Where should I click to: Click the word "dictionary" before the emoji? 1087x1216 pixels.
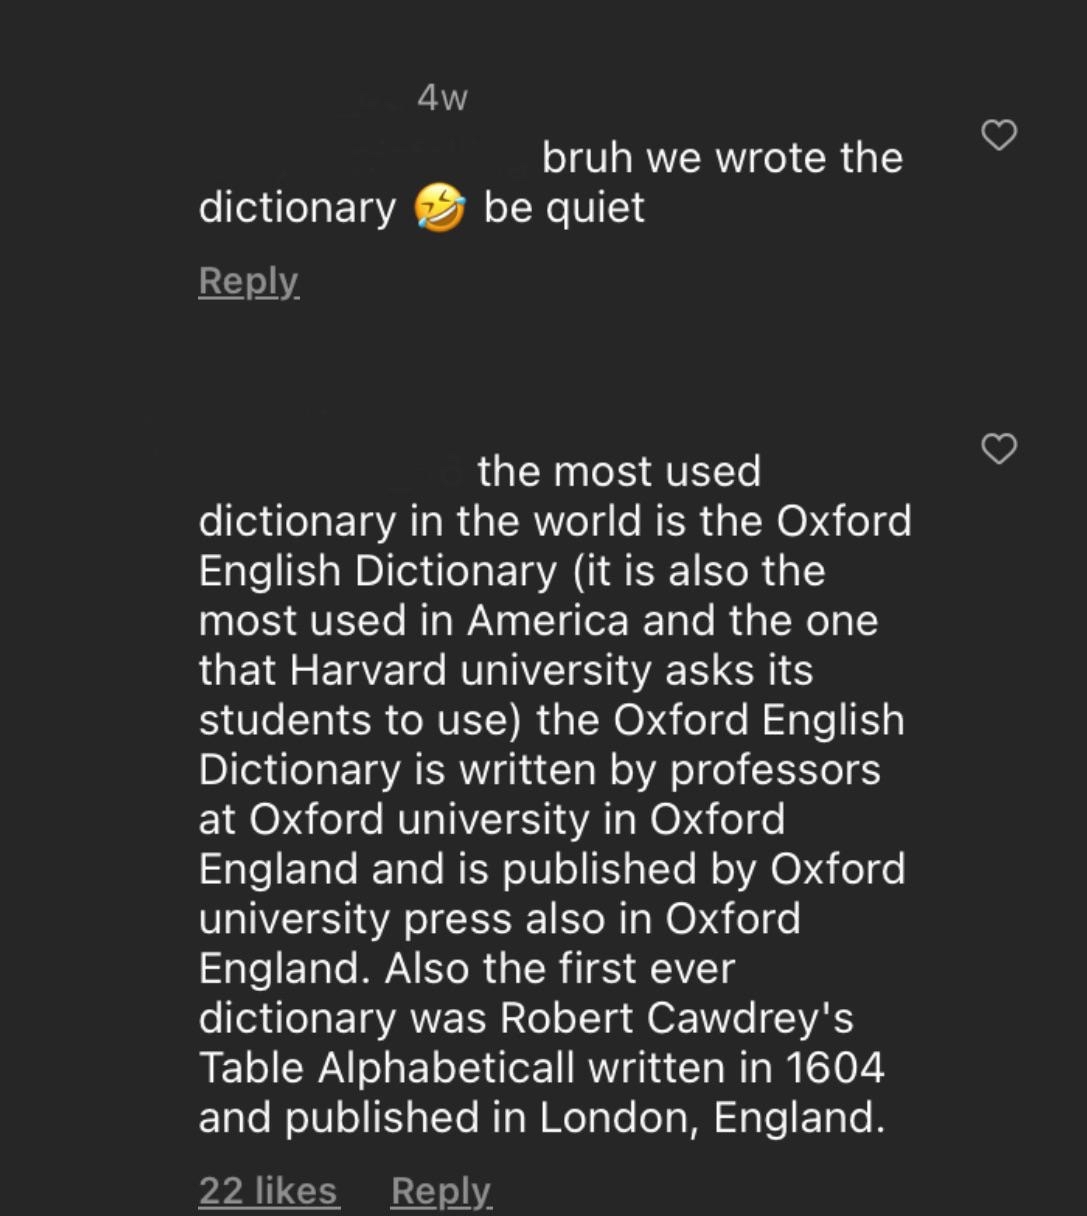(297, 208)
